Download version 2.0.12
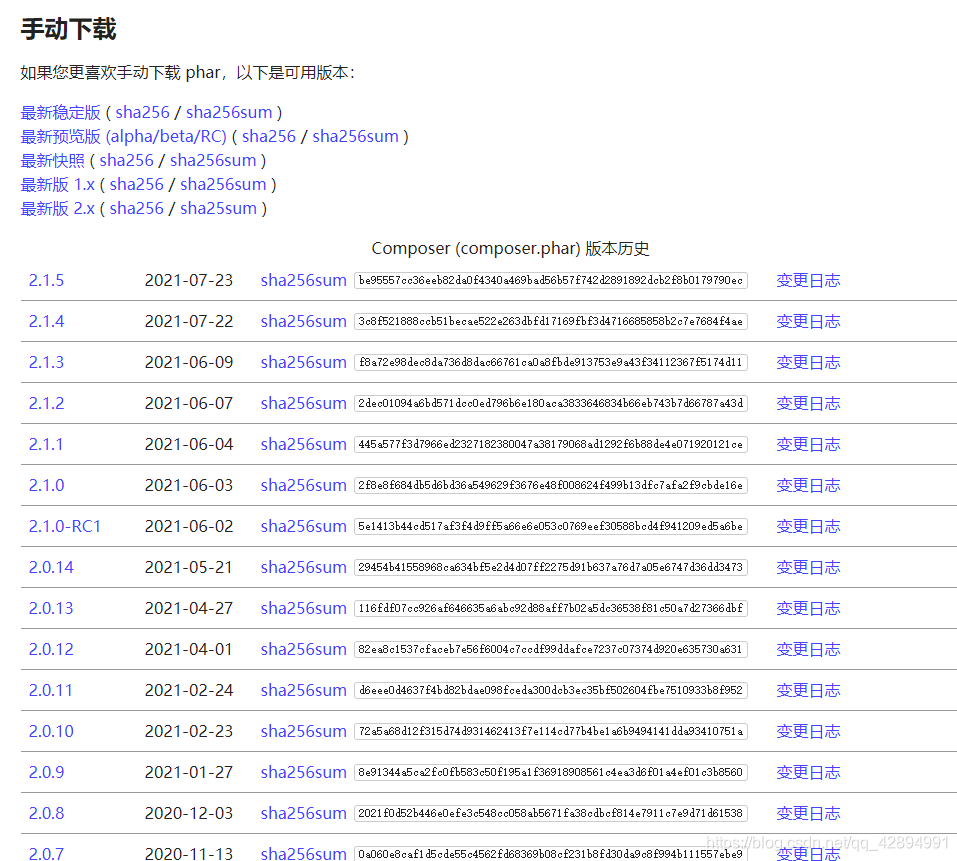957x861 pixels. pyautogui.click(x=51, y=649)
